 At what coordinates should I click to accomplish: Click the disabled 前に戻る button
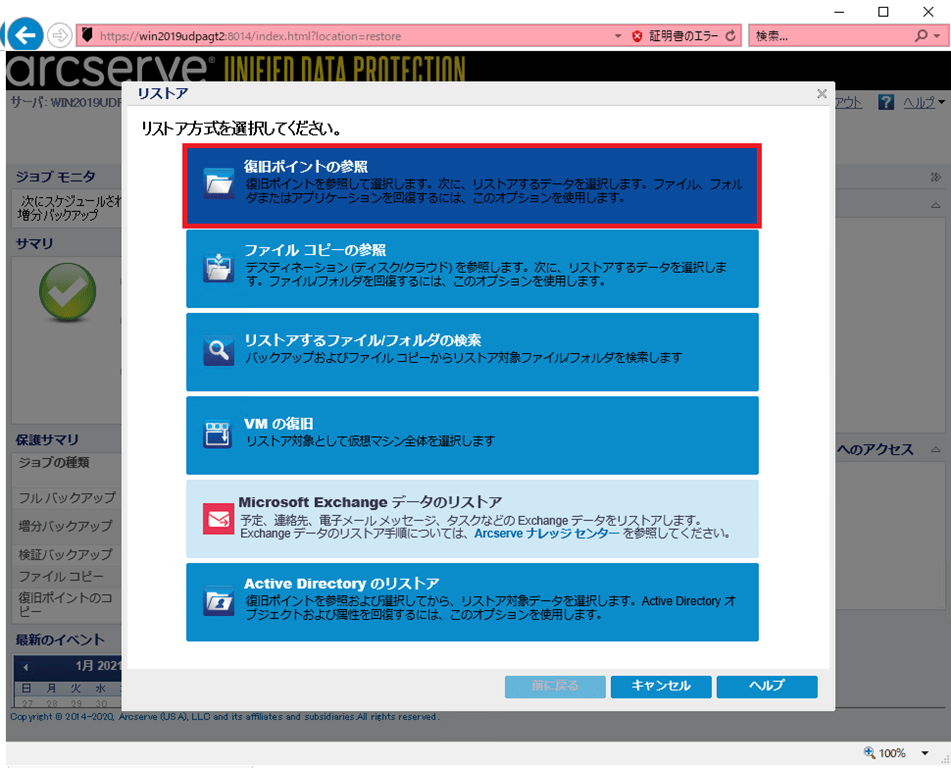(x=555, y=686)
